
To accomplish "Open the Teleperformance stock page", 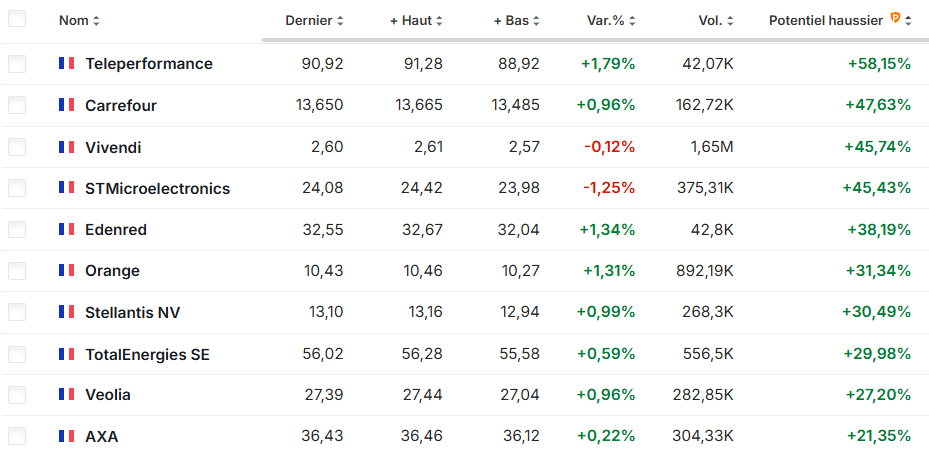I will [x=149, y=63].
